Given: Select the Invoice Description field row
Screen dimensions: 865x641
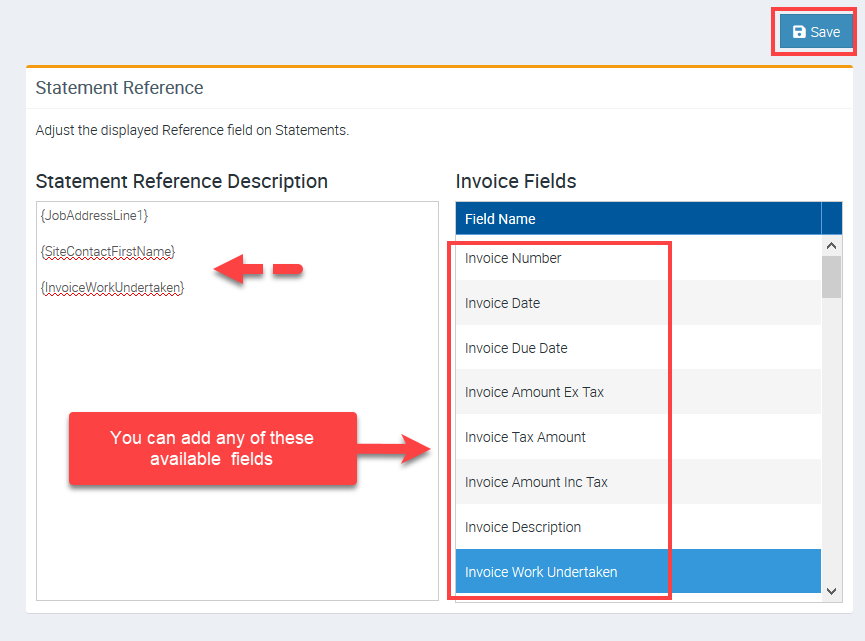Looking at the screenshot, I should coord(523,527).
